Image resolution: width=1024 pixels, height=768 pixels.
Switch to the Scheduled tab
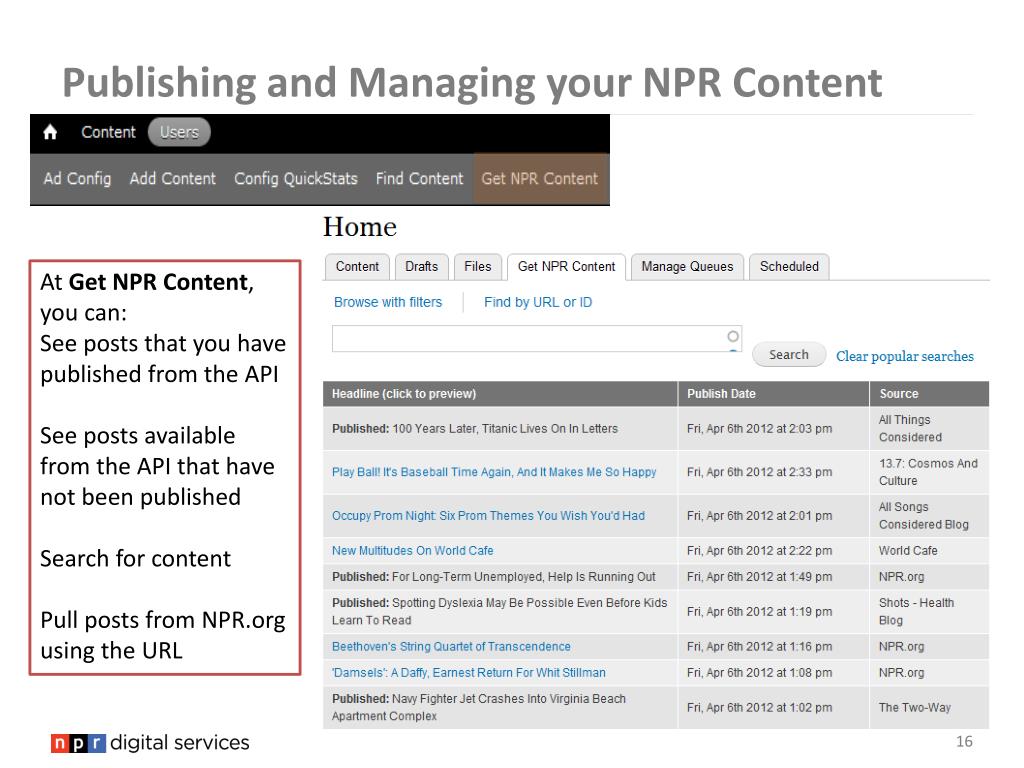[789, 266]
